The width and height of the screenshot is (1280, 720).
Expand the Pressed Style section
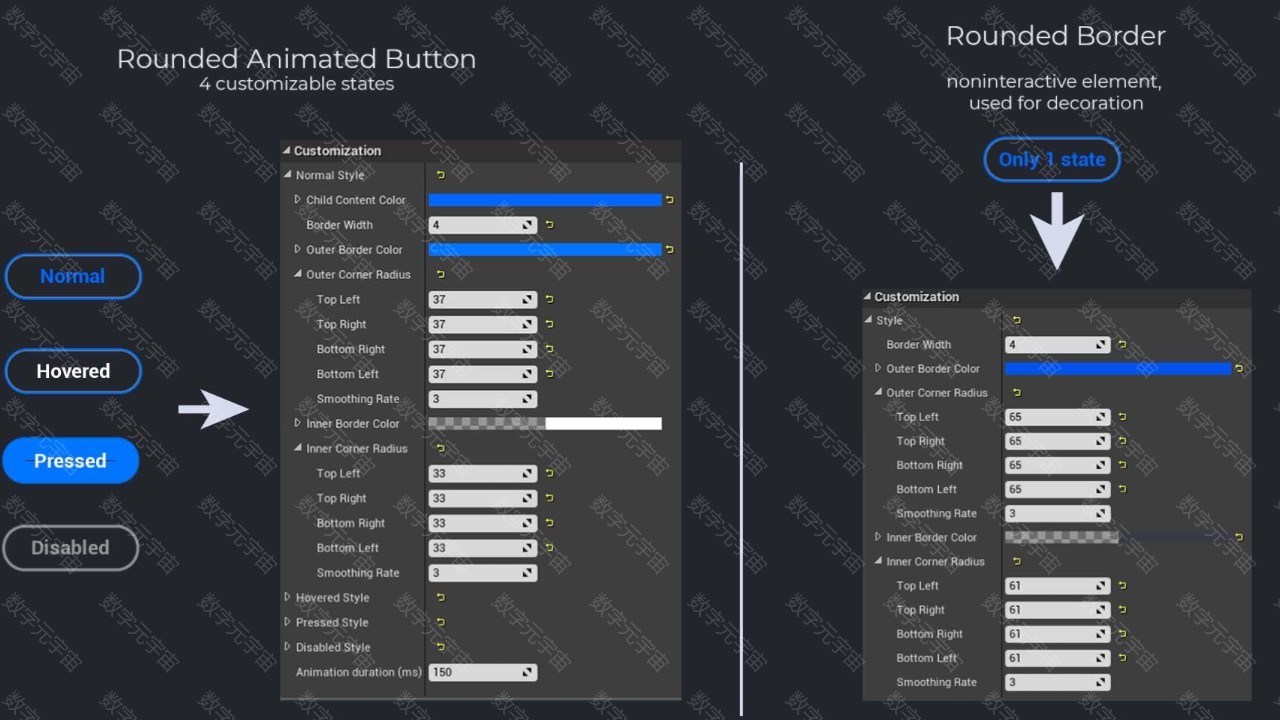(x=288, y=622)
